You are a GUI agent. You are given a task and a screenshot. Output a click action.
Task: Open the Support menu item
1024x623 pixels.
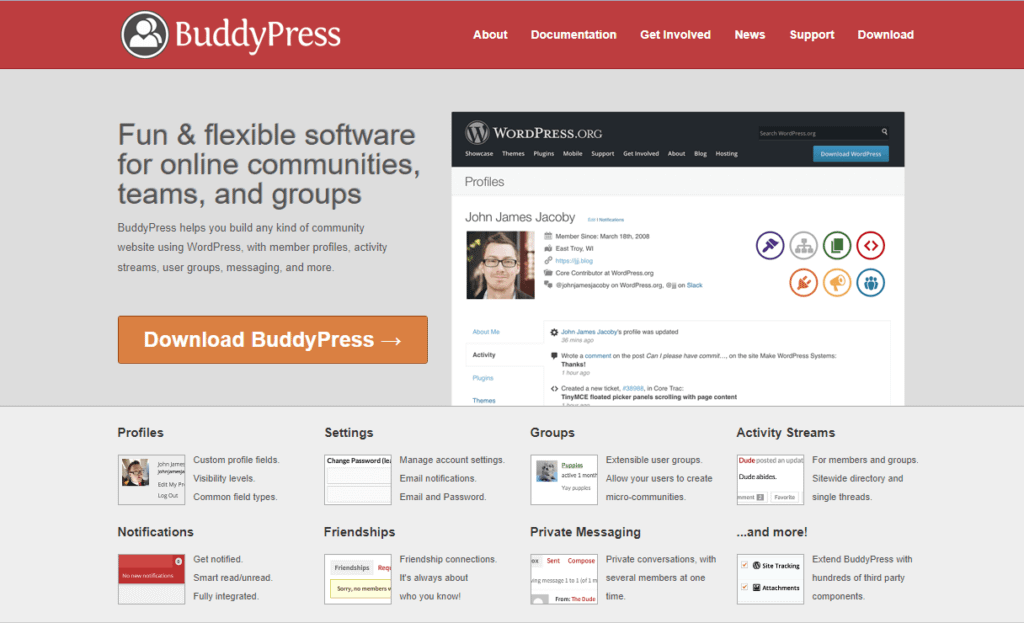tap(812, 35)
